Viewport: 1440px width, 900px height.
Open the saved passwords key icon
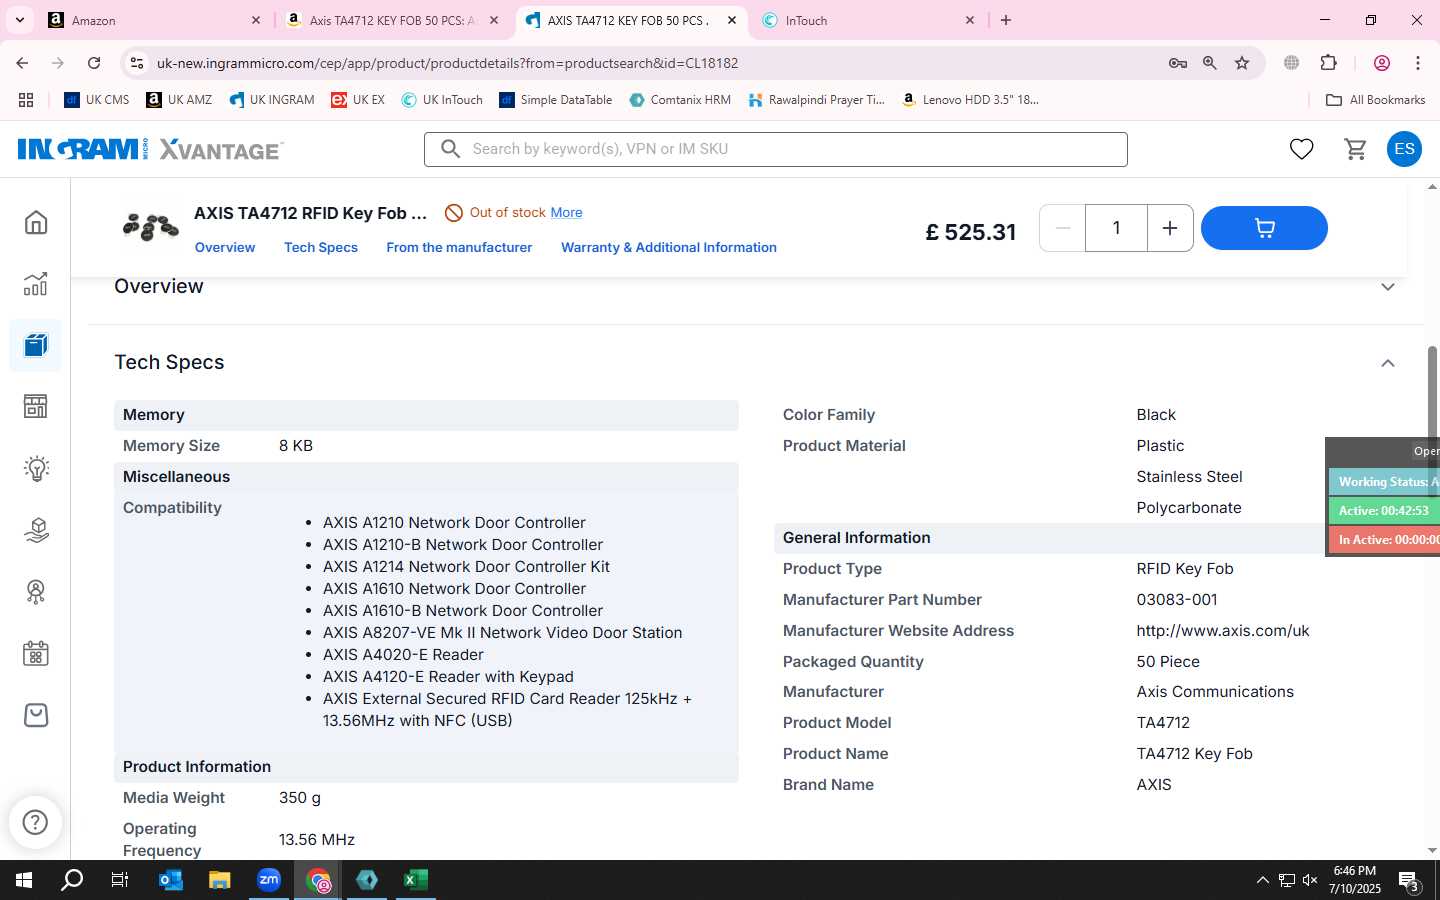(1178, 63)
